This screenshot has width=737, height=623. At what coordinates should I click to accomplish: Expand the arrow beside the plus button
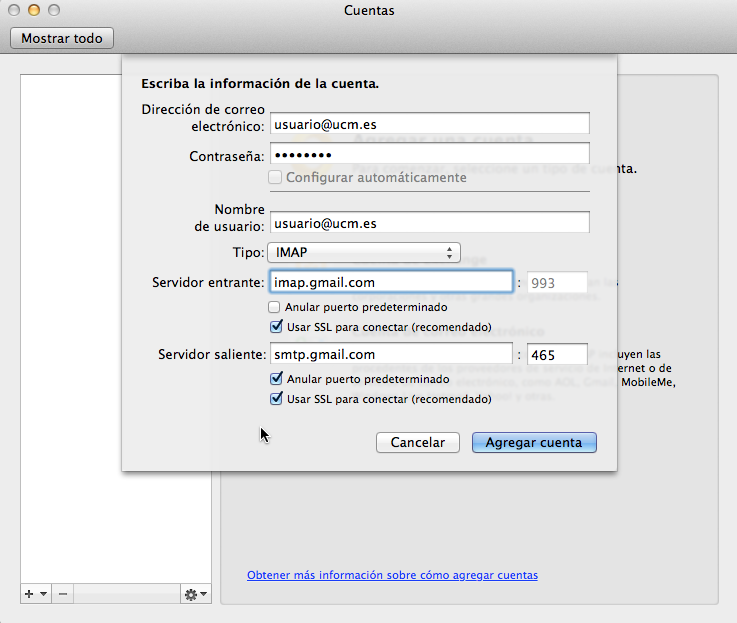pos(43,594)
